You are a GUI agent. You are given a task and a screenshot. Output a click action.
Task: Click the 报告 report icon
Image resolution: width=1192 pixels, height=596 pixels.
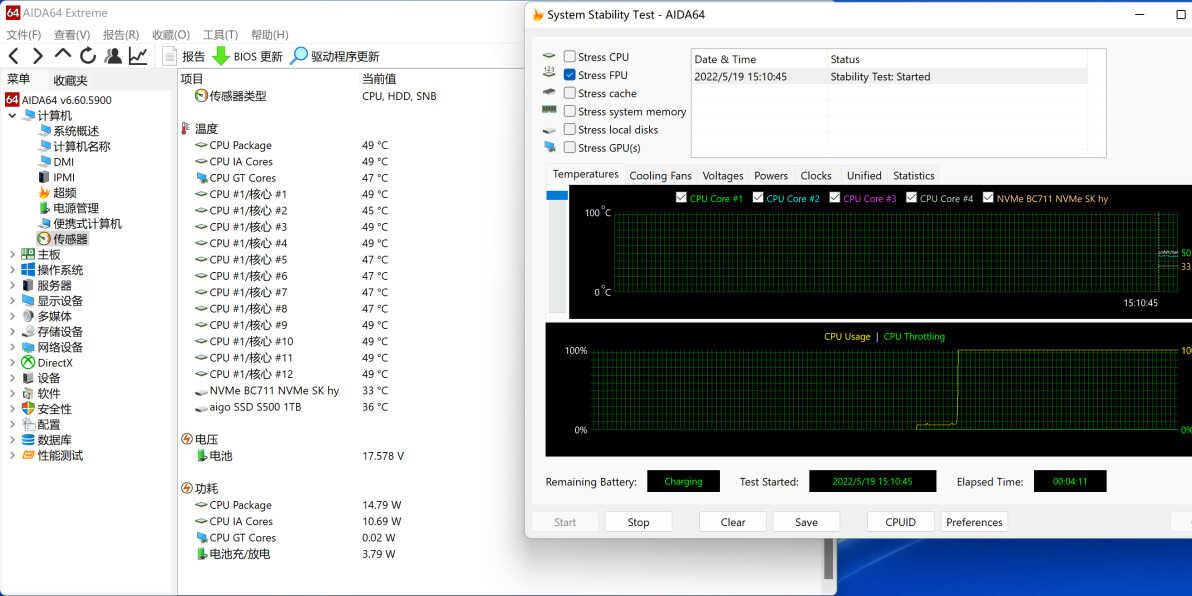[170, 56]
